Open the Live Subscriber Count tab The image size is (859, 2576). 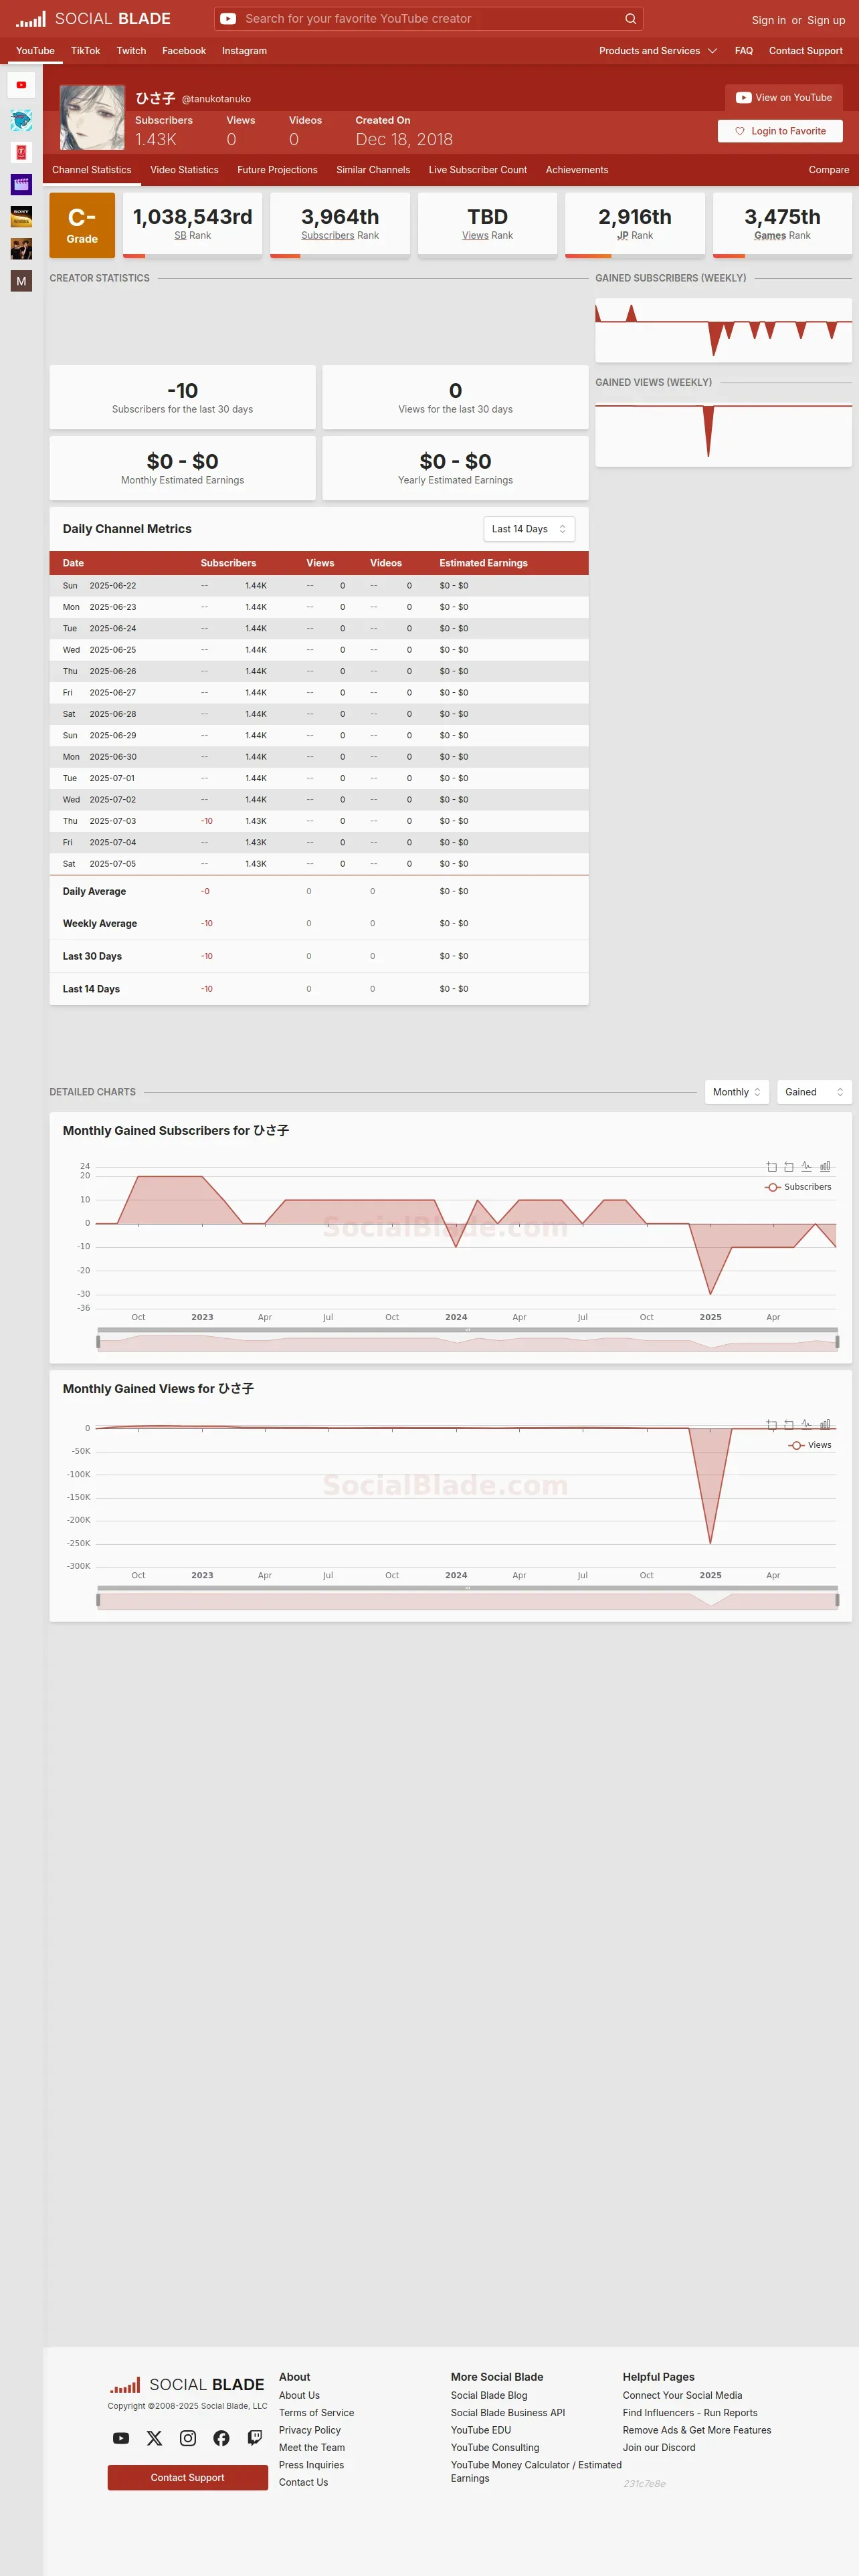coord(478,170)
